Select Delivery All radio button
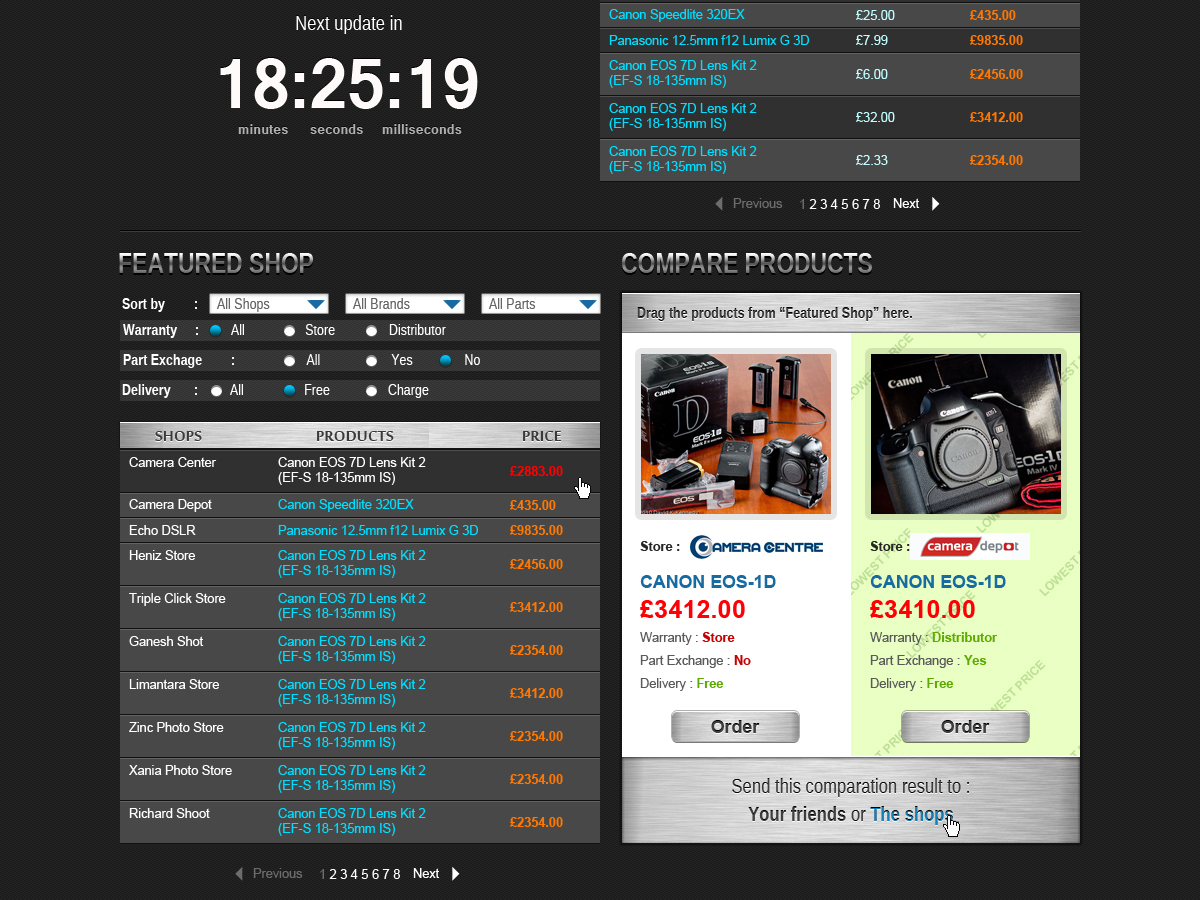This screenshot has width=1200, height=900. [x=216, y=390]
